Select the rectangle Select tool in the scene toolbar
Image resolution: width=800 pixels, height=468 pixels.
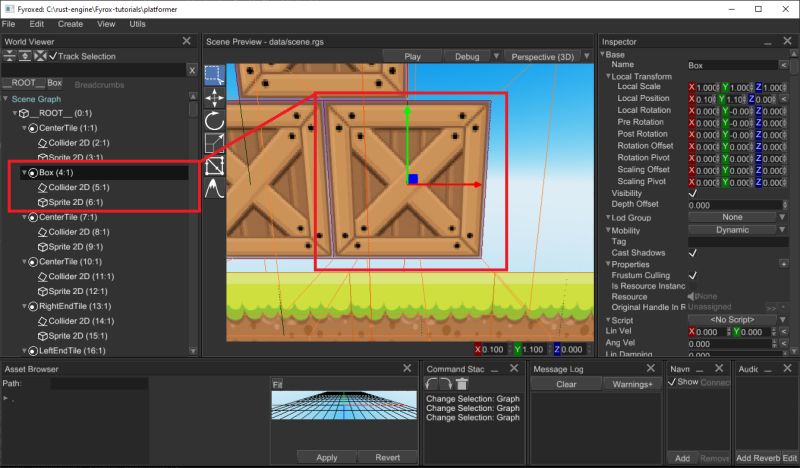click(214, 75)
